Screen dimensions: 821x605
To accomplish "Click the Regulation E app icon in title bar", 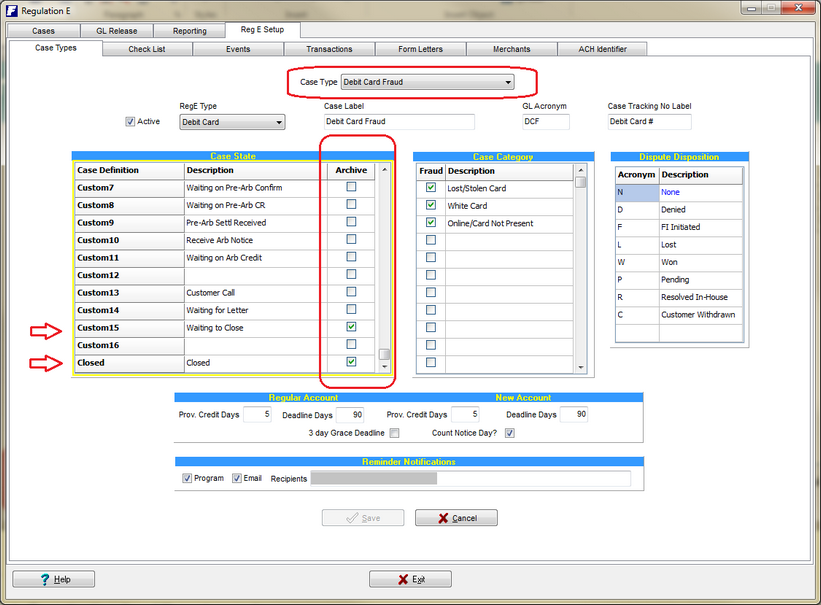I will 11,11.
